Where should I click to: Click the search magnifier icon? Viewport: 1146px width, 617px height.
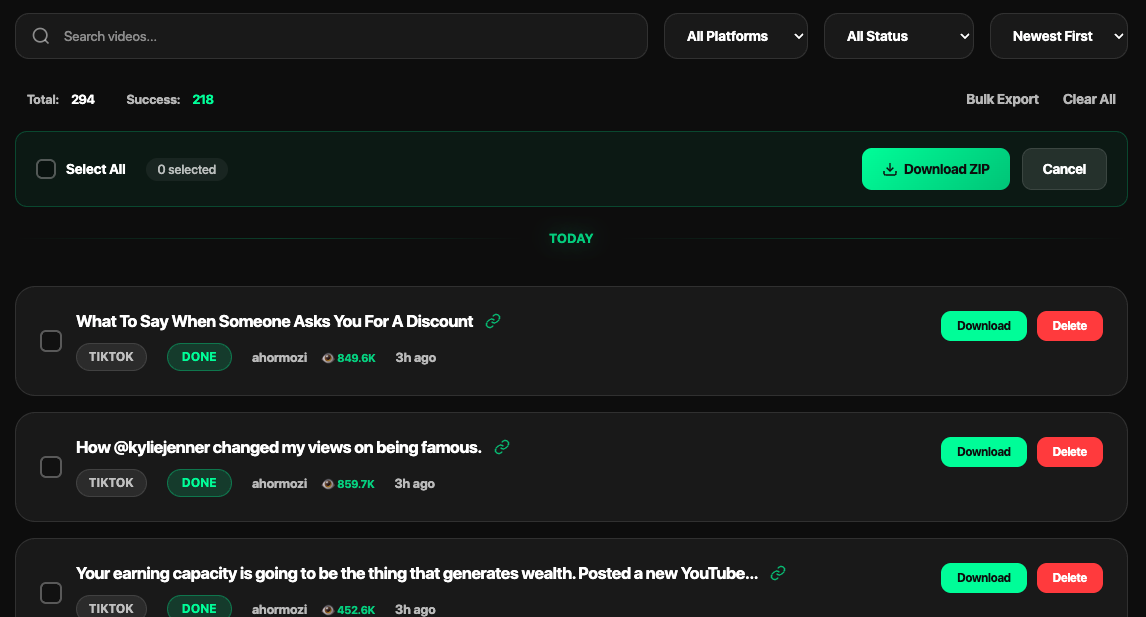click(x=40, y=35)
